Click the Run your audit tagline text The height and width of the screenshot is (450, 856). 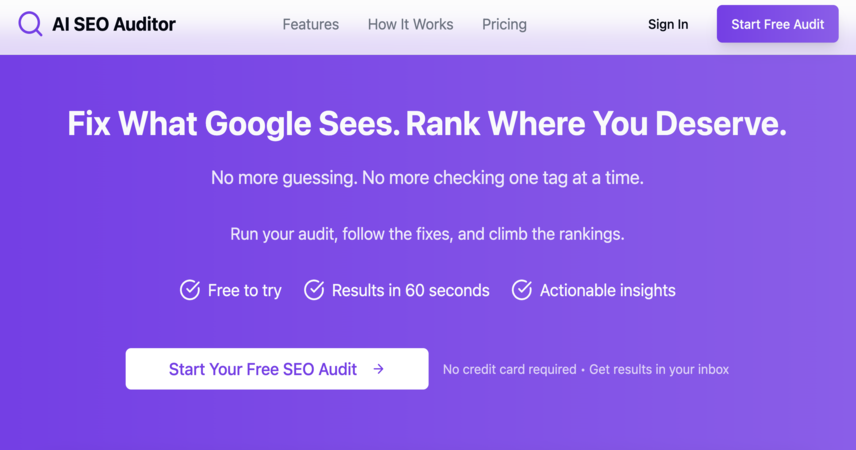pos(427,234)
